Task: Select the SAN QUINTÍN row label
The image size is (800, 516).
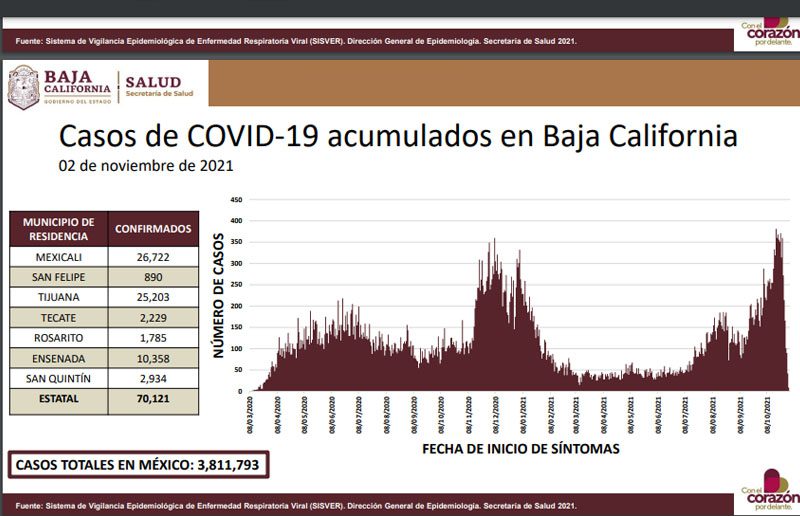Action: point(59,379)
